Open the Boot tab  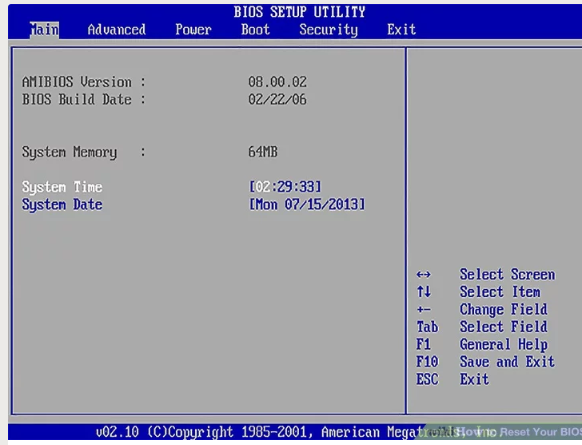255,29
